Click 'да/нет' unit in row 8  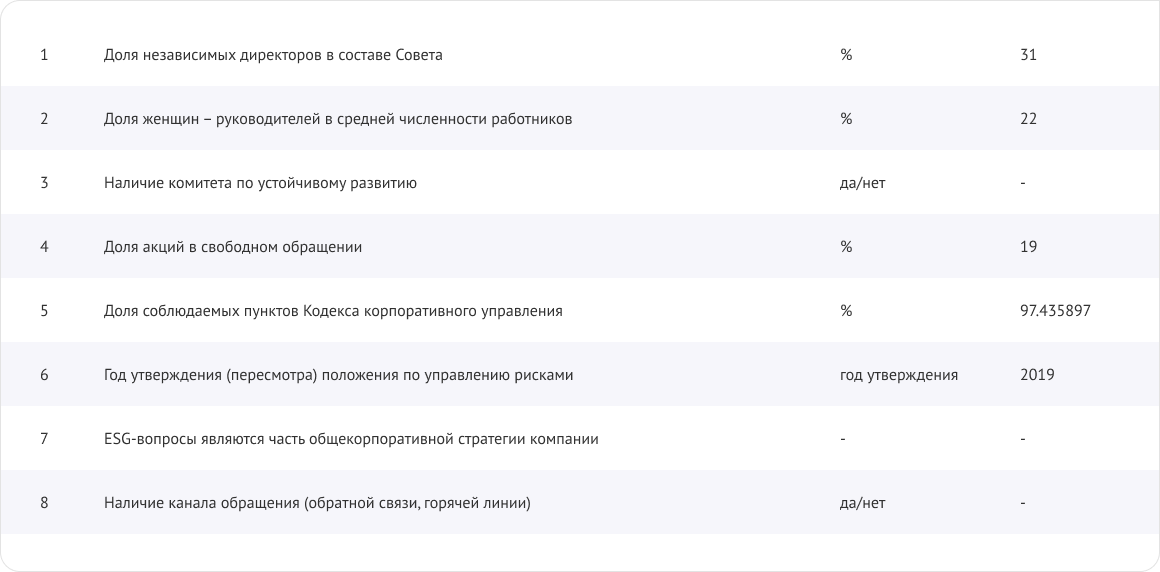pyautogui.click(x=863, y=503)
